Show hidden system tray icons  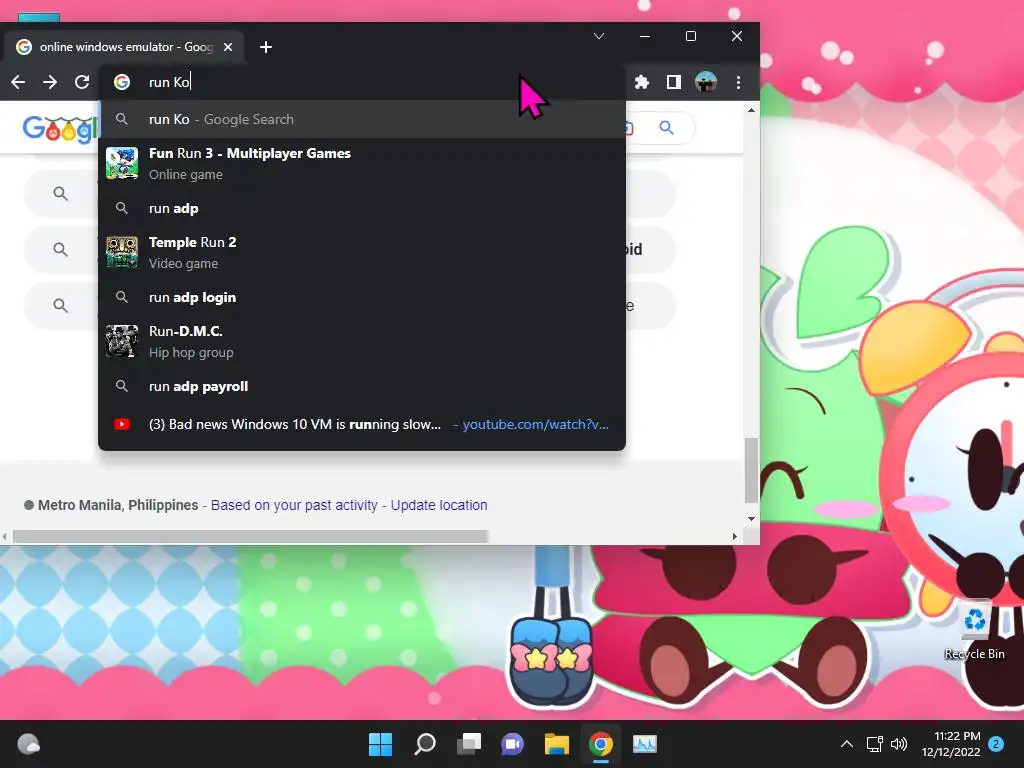[846, 744]
